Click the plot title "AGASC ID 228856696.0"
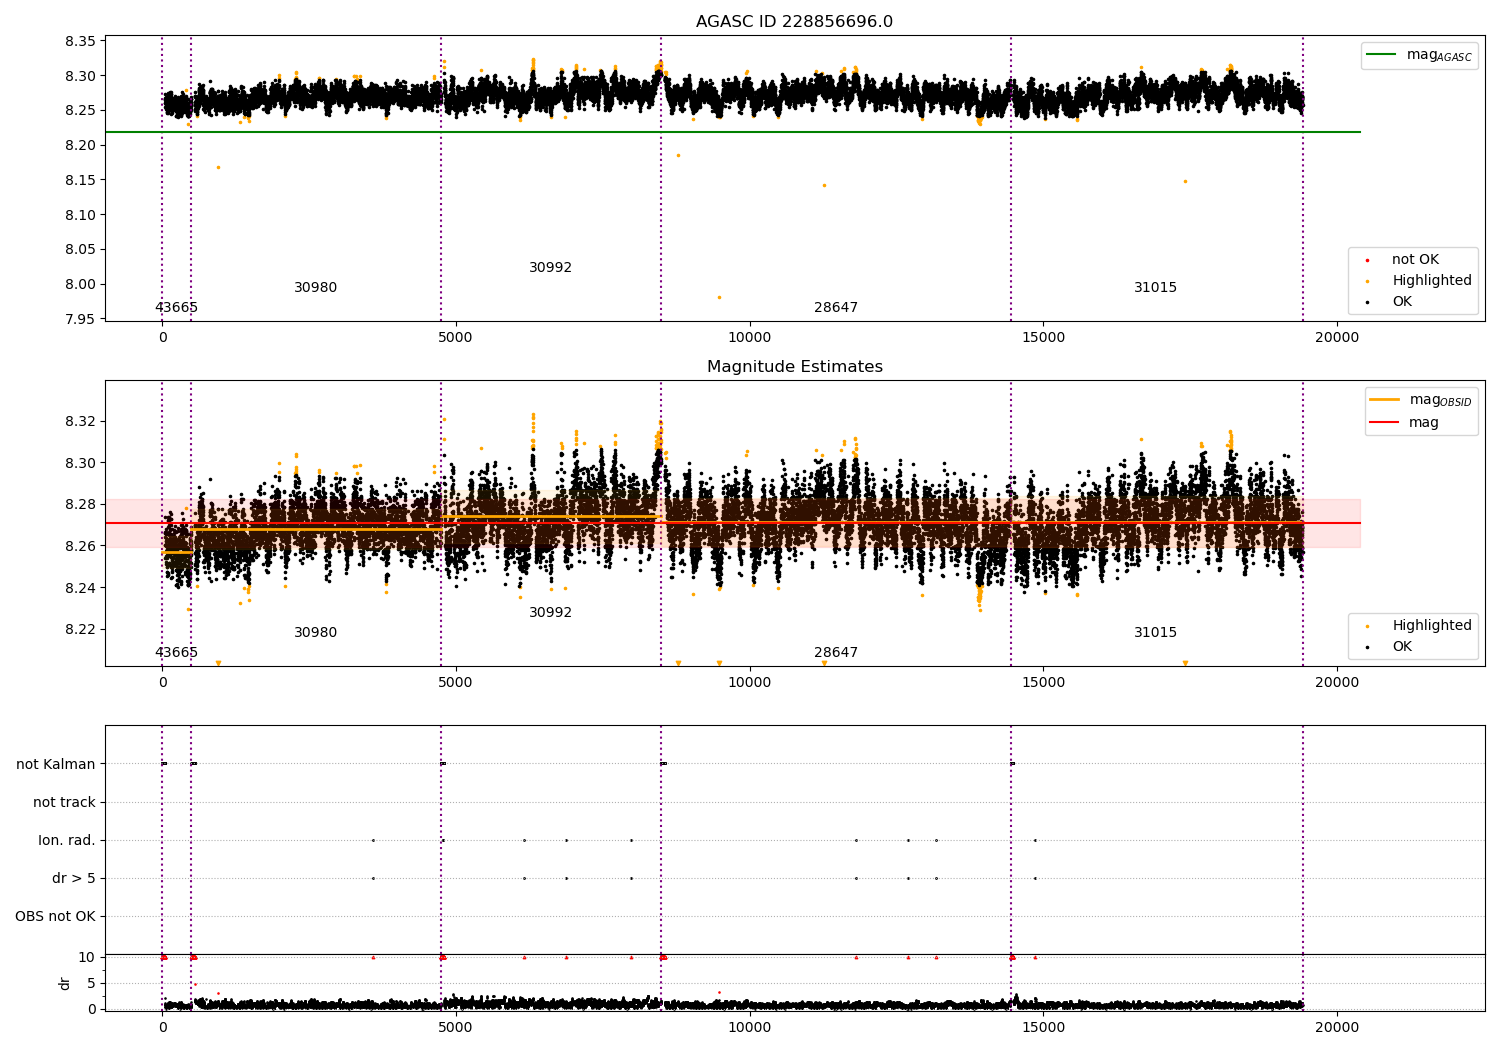The image size is (1500, 1050). tap(794, 22)
